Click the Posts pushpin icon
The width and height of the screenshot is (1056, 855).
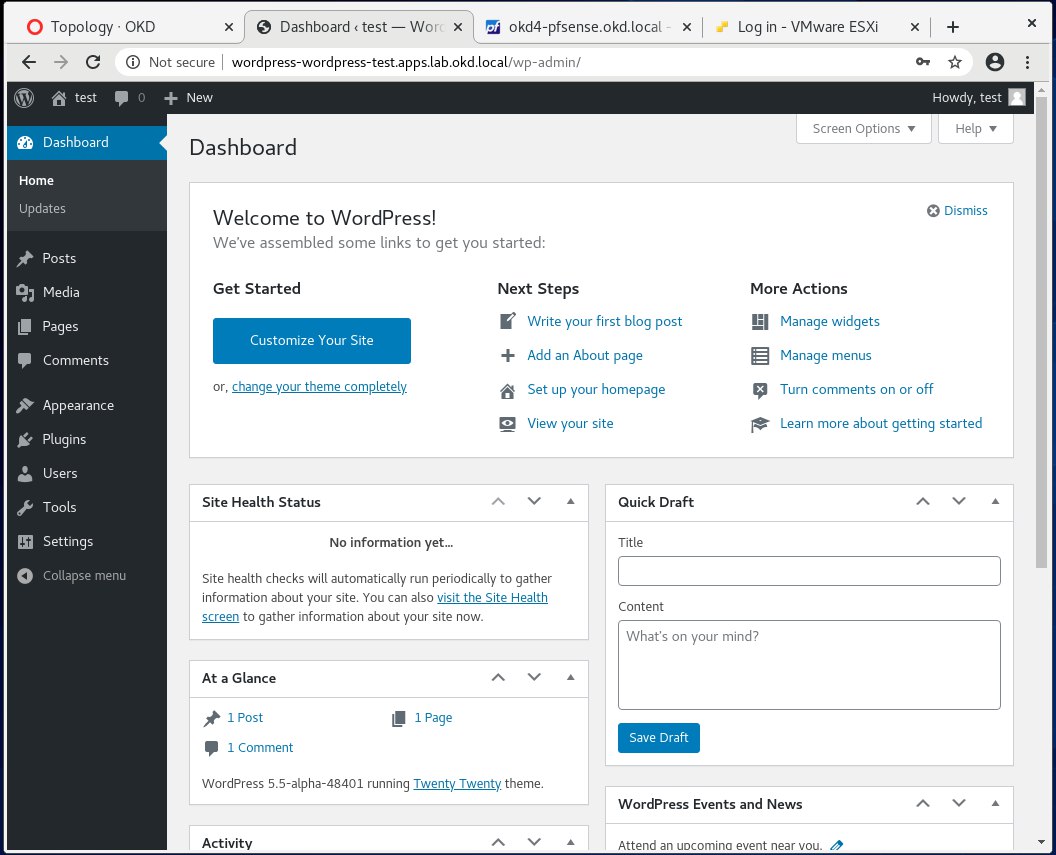(25, 259)
